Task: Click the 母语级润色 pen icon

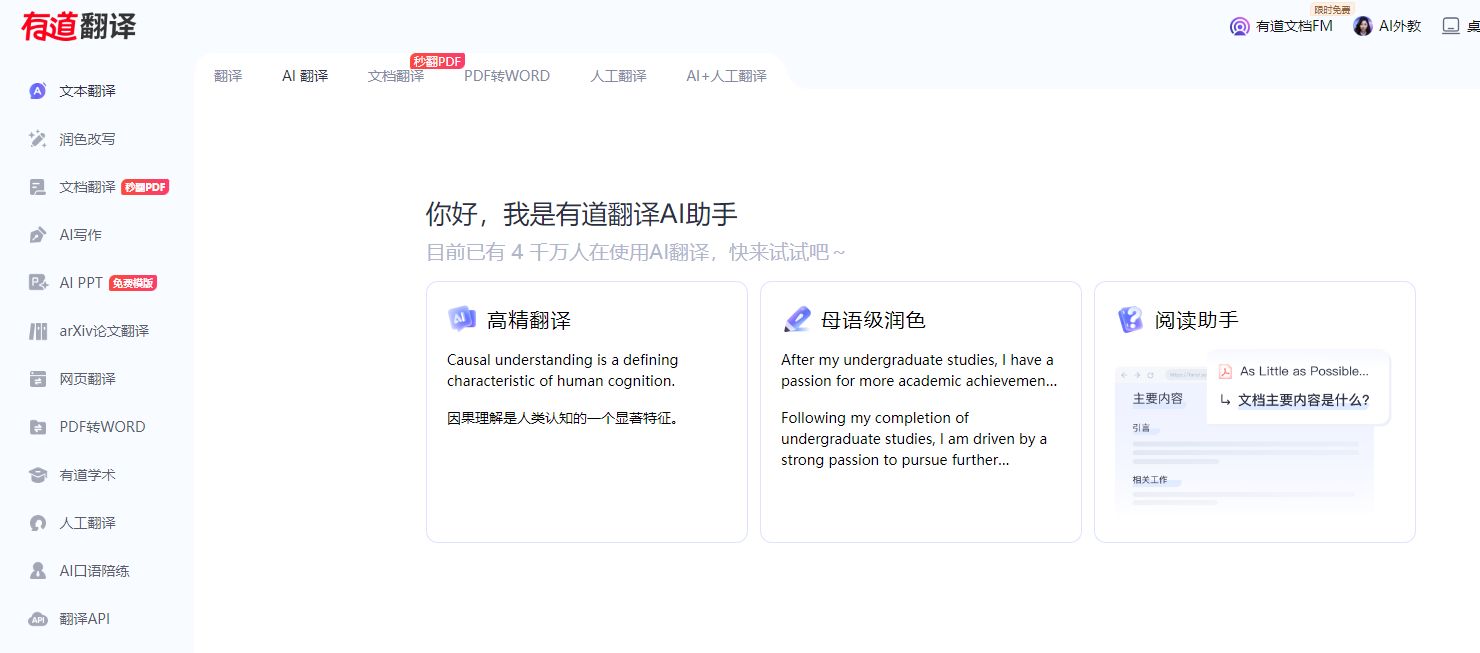Action: [x=796, y=319]
